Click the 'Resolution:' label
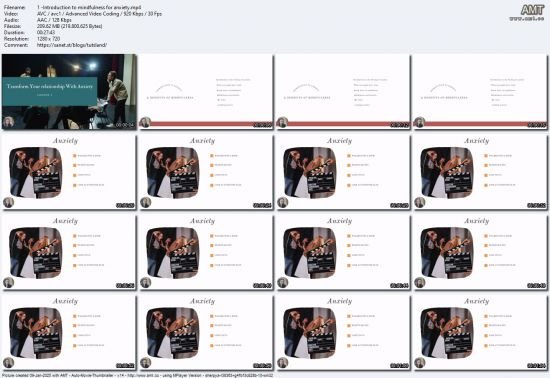This screenshot has width=550, height=378. click(x=16, y=39)
